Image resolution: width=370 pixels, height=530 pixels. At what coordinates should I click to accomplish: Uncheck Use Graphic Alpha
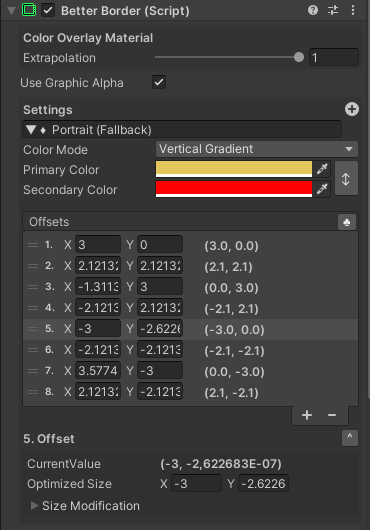pyautogui.click(x=159, y=82)
